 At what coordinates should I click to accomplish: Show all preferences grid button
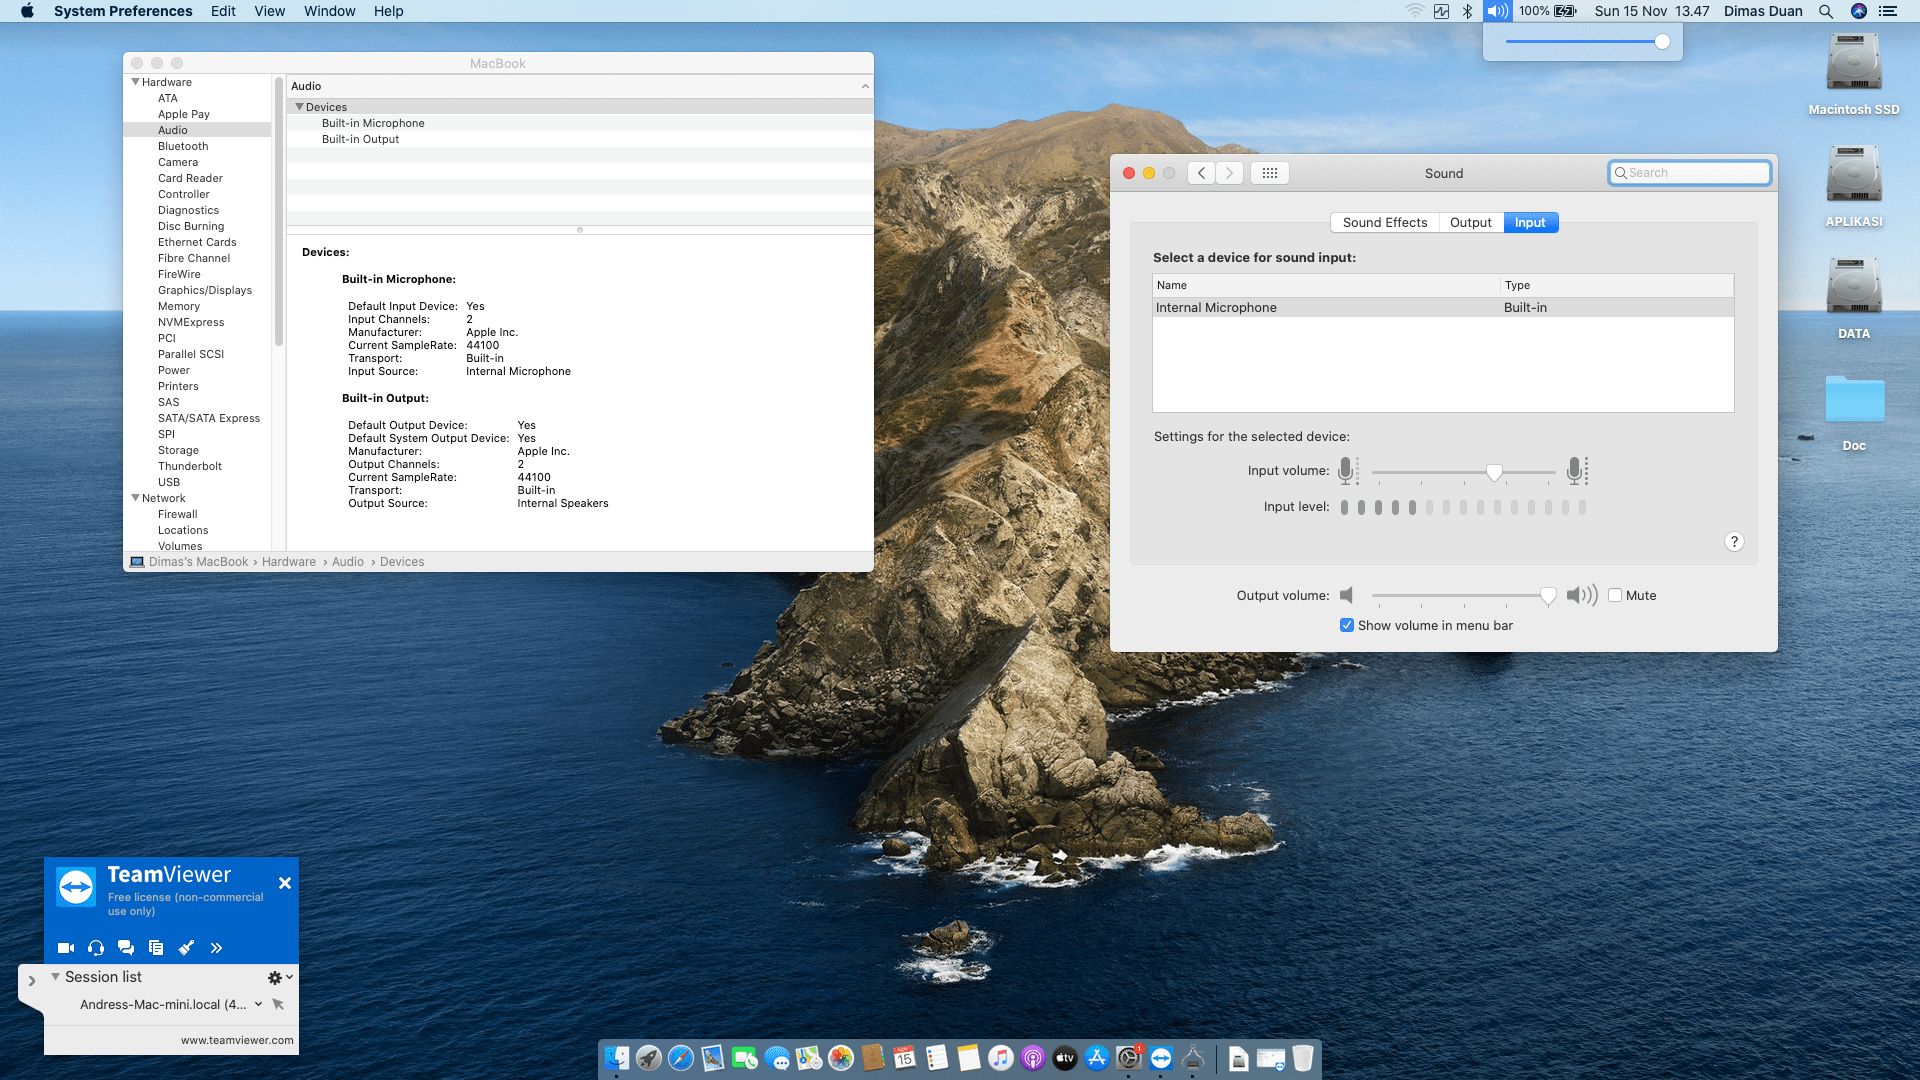(1270, 173)
